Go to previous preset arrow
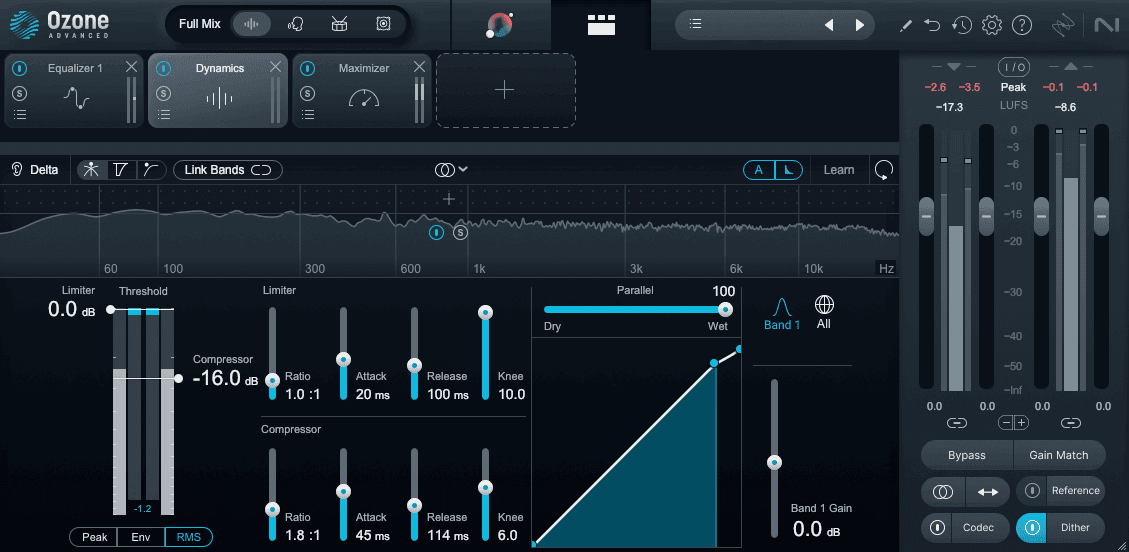The width and height of the screenshot is (1129, 552). tap(829, 25)
